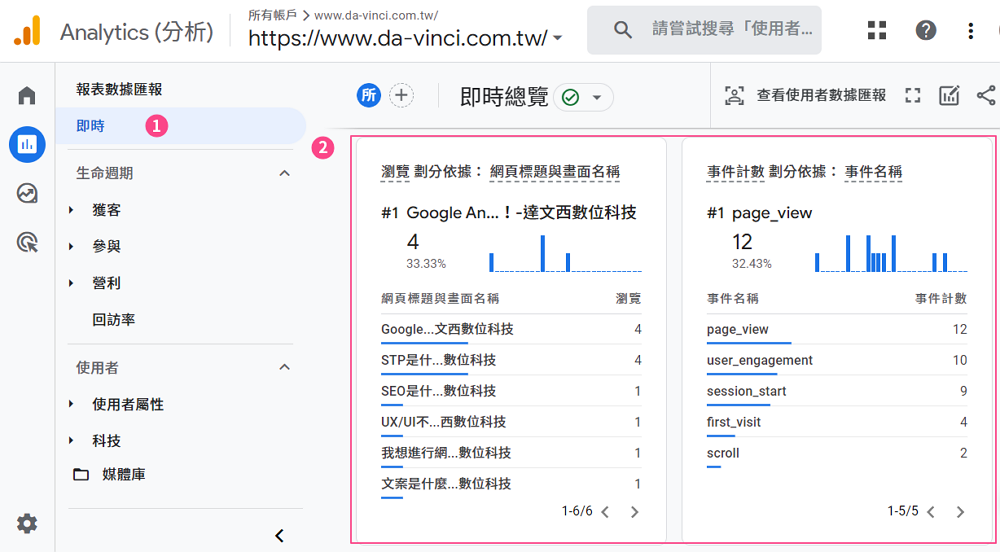Open the three-dot more options menu
The height and width of the screenshot is (552, 1000).
coord(971,31)
